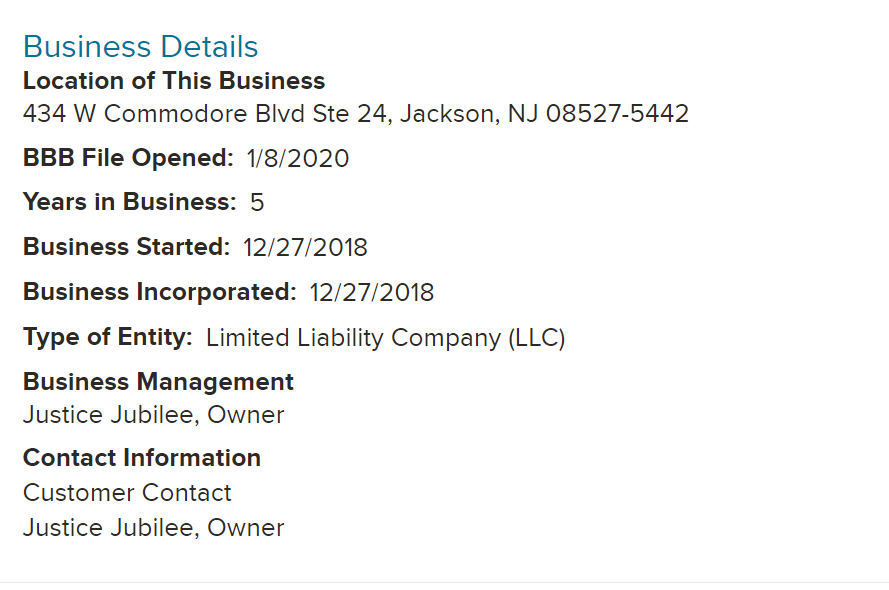Select Limited Liability Company (LLC) text
Screen dimensions: 889x590
click(386, 338)
